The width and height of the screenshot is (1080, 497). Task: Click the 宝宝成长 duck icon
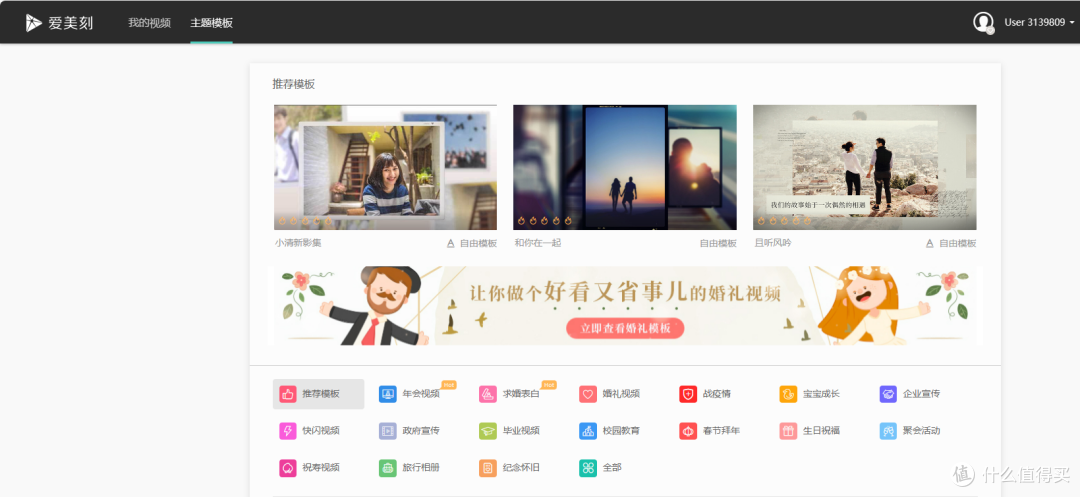[788, 394]
